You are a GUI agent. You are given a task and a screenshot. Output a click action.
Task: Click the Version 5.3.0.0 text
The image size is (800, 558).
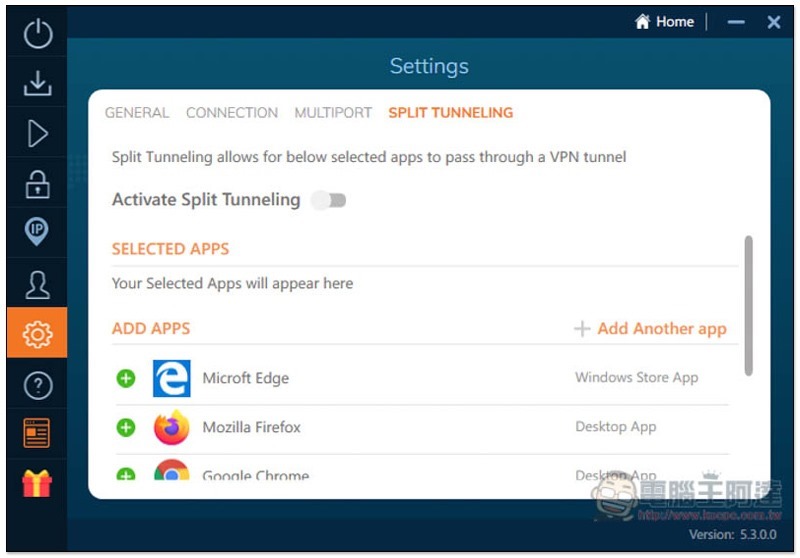click(x=733, y=535)
